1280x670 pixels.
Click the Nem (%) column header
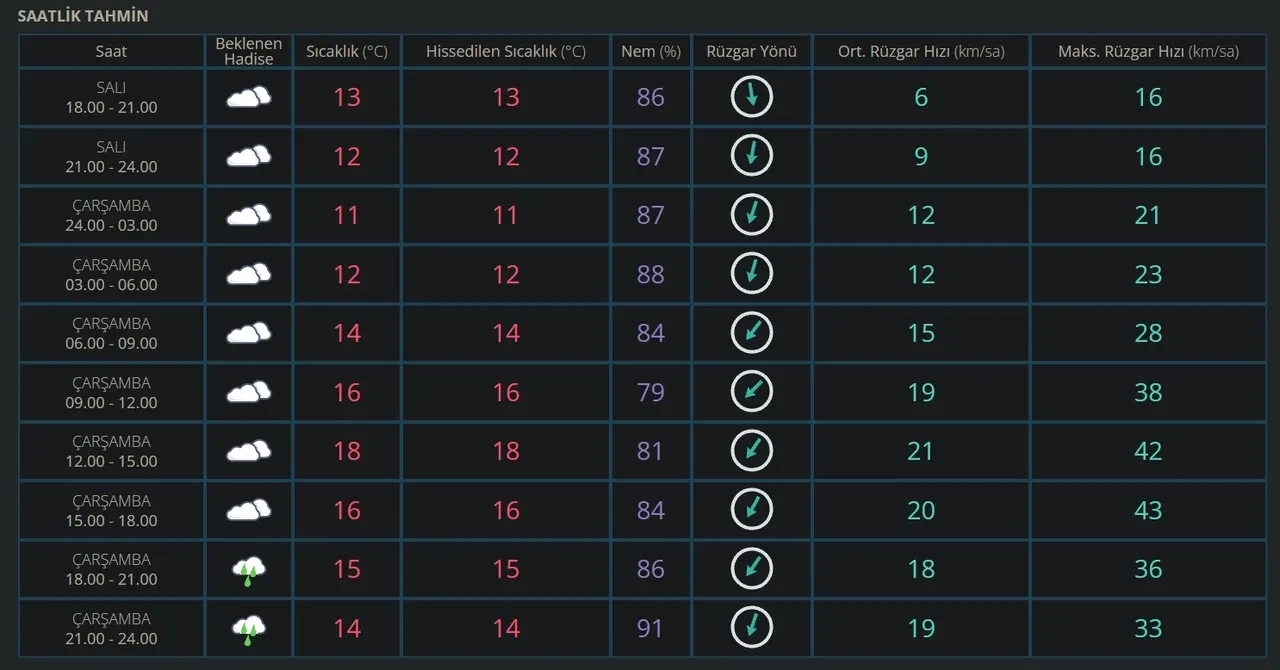651,51
